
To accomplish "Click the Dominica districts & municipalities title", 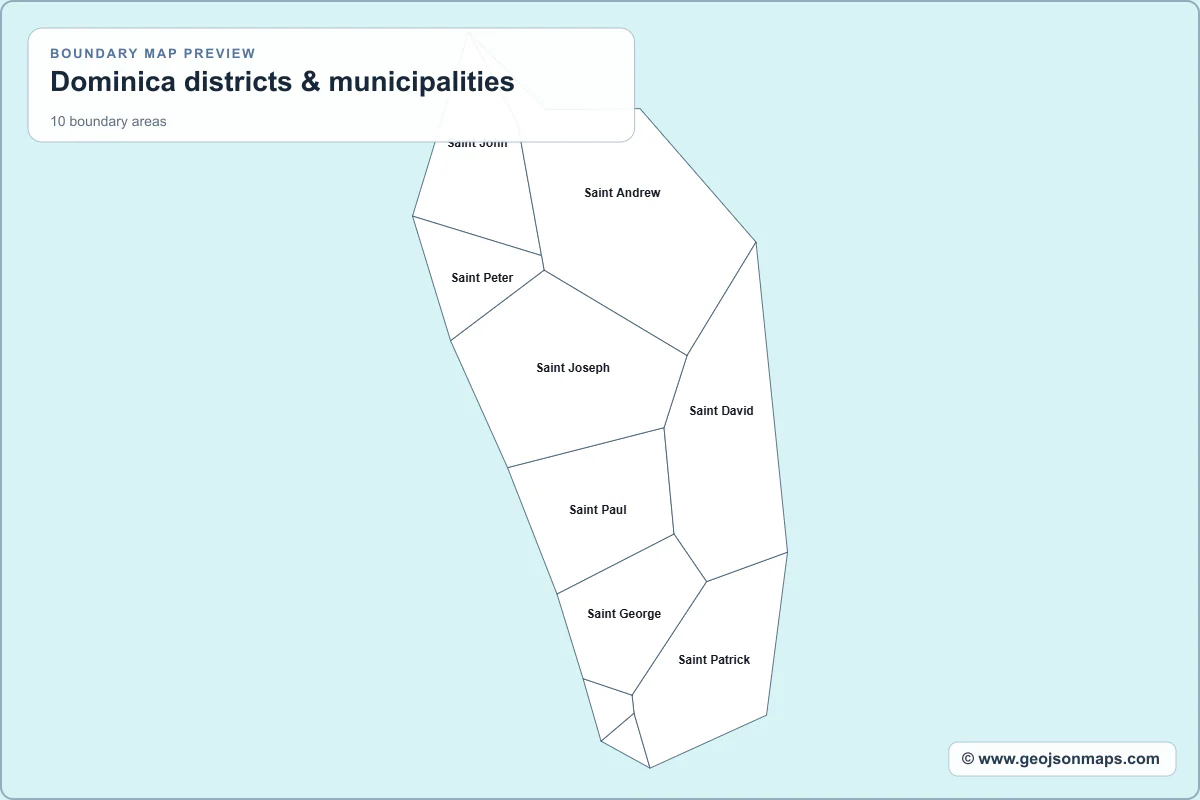I will [282, 82].
